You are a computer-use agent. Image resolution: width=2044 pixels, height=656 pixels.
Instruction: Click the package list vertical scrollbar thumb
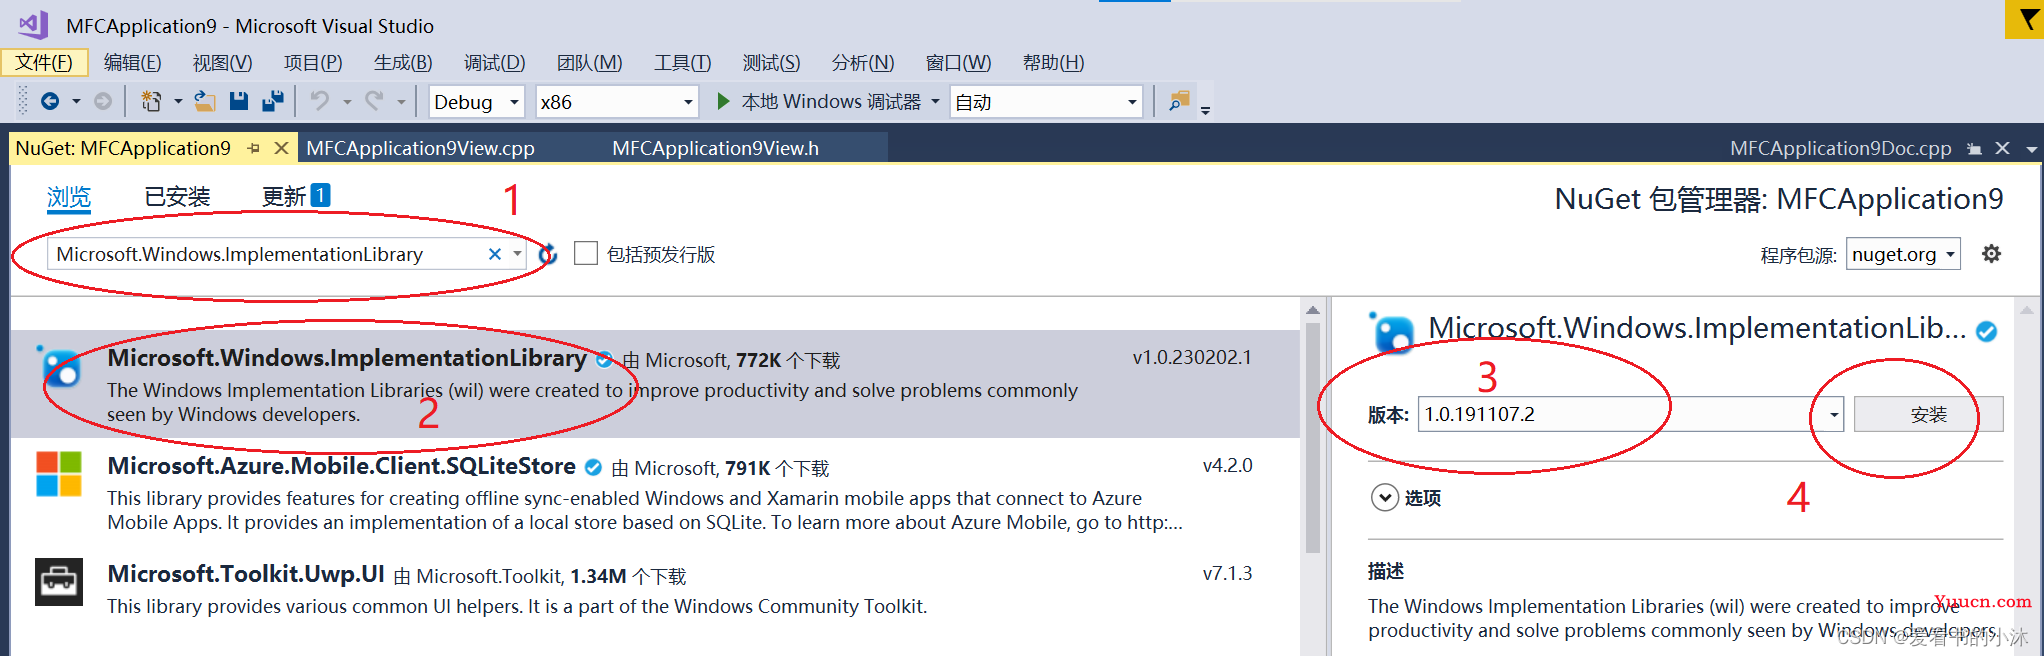coord(1313,437)
